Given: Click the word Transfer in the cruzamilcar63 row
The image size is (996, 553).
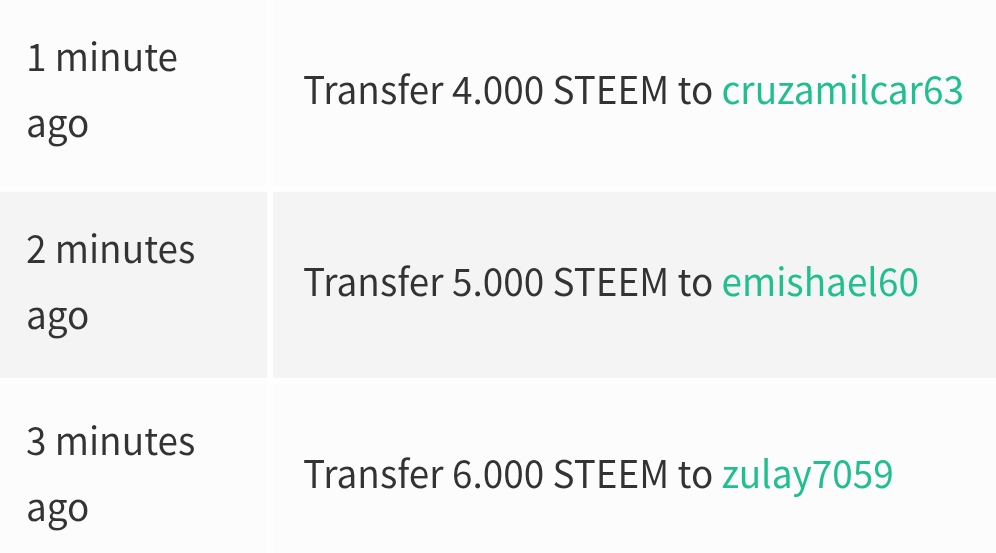Looking at the screenshot, I should tap(374, 90).
